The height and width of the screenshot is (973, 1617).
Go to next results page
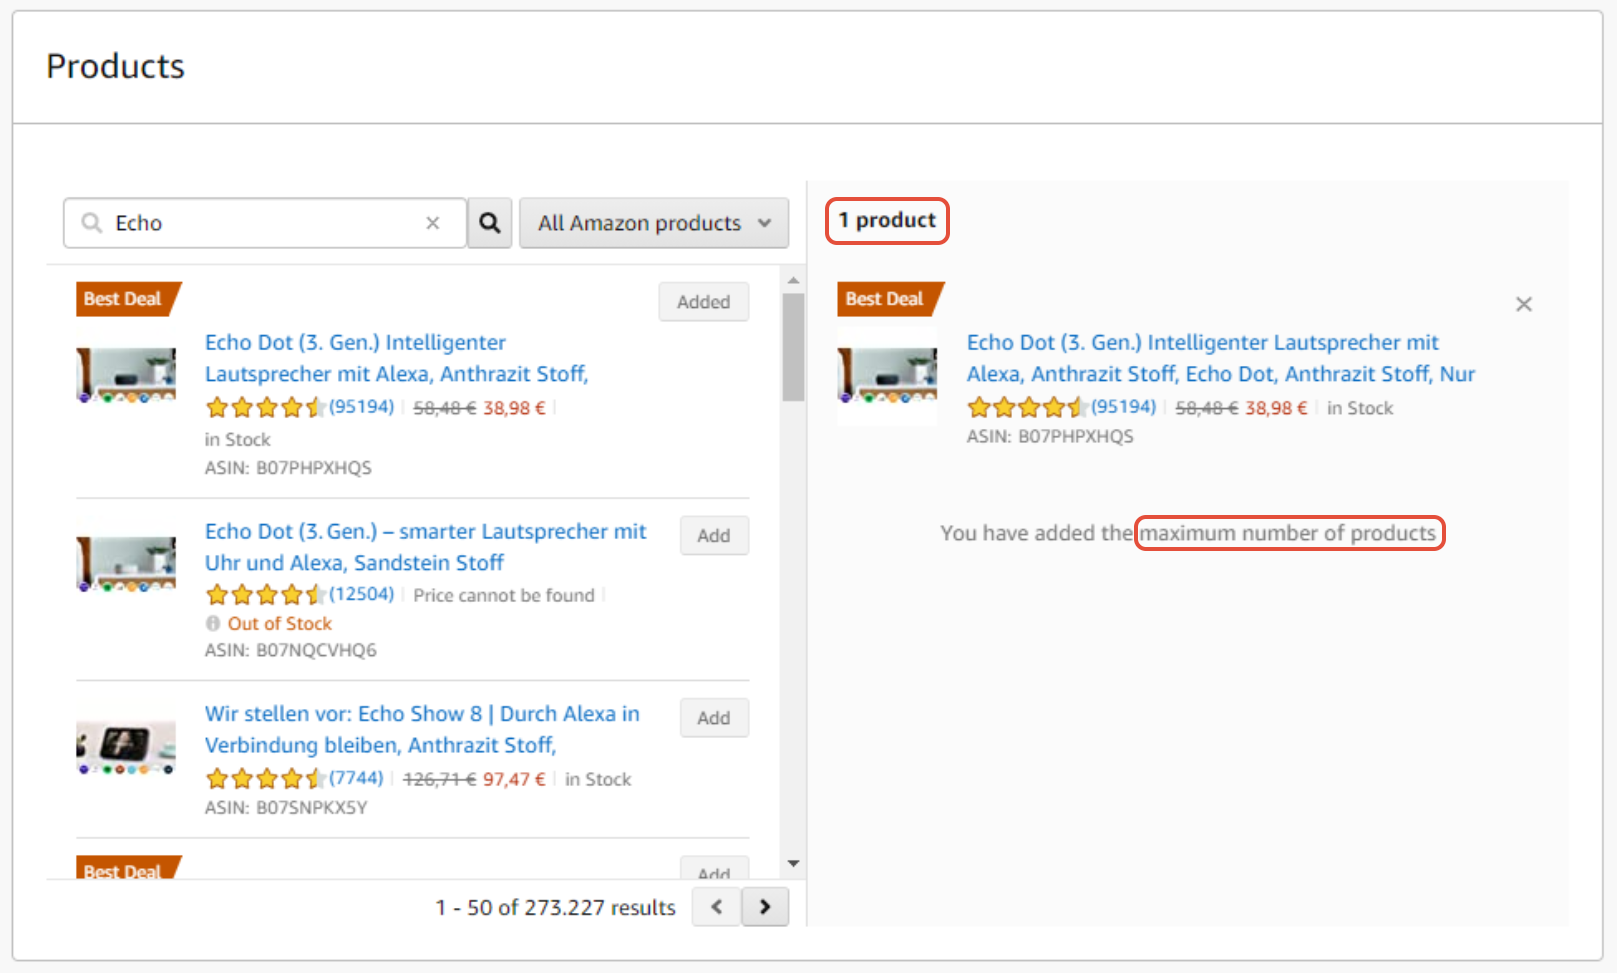pos(765,907)
